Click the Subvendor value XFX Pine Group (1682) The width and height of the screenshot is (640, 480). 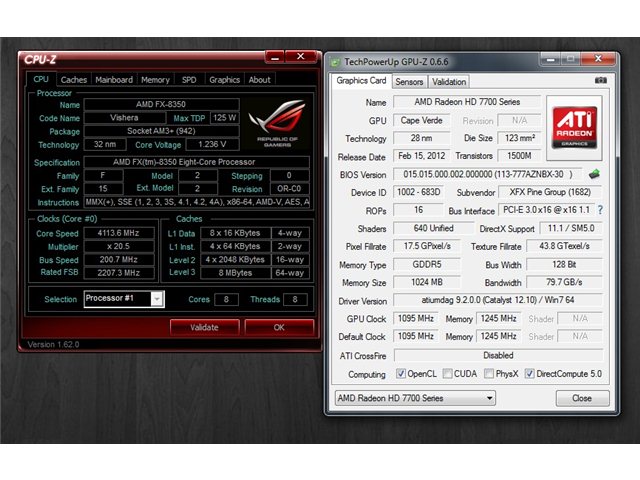pyautogui.click(x=550, y=192)
